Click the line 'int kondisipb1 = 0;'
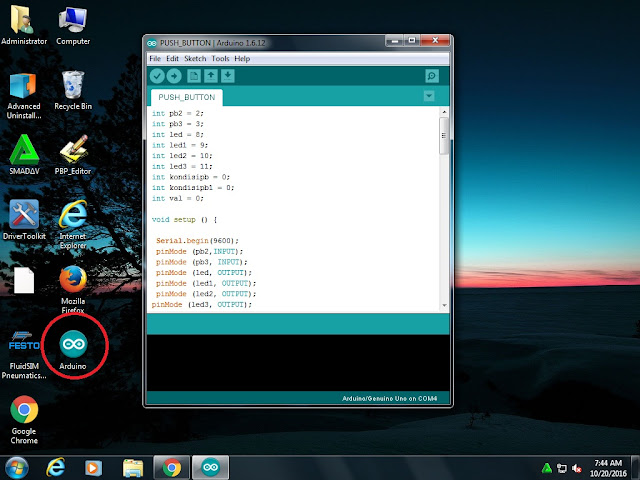The image size is (640, 480). (x=193, y=188)
